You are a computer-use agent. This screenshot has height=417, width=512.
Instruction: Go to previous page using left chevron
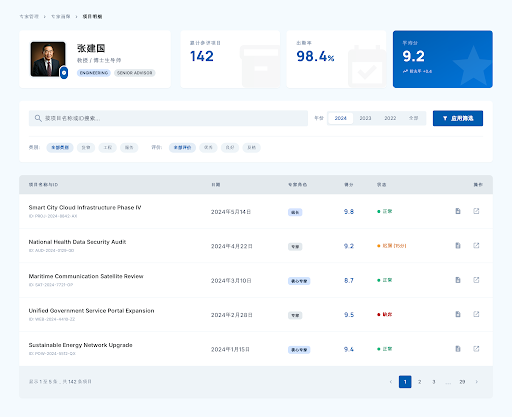pyautogui.click(x=391, y=382)
